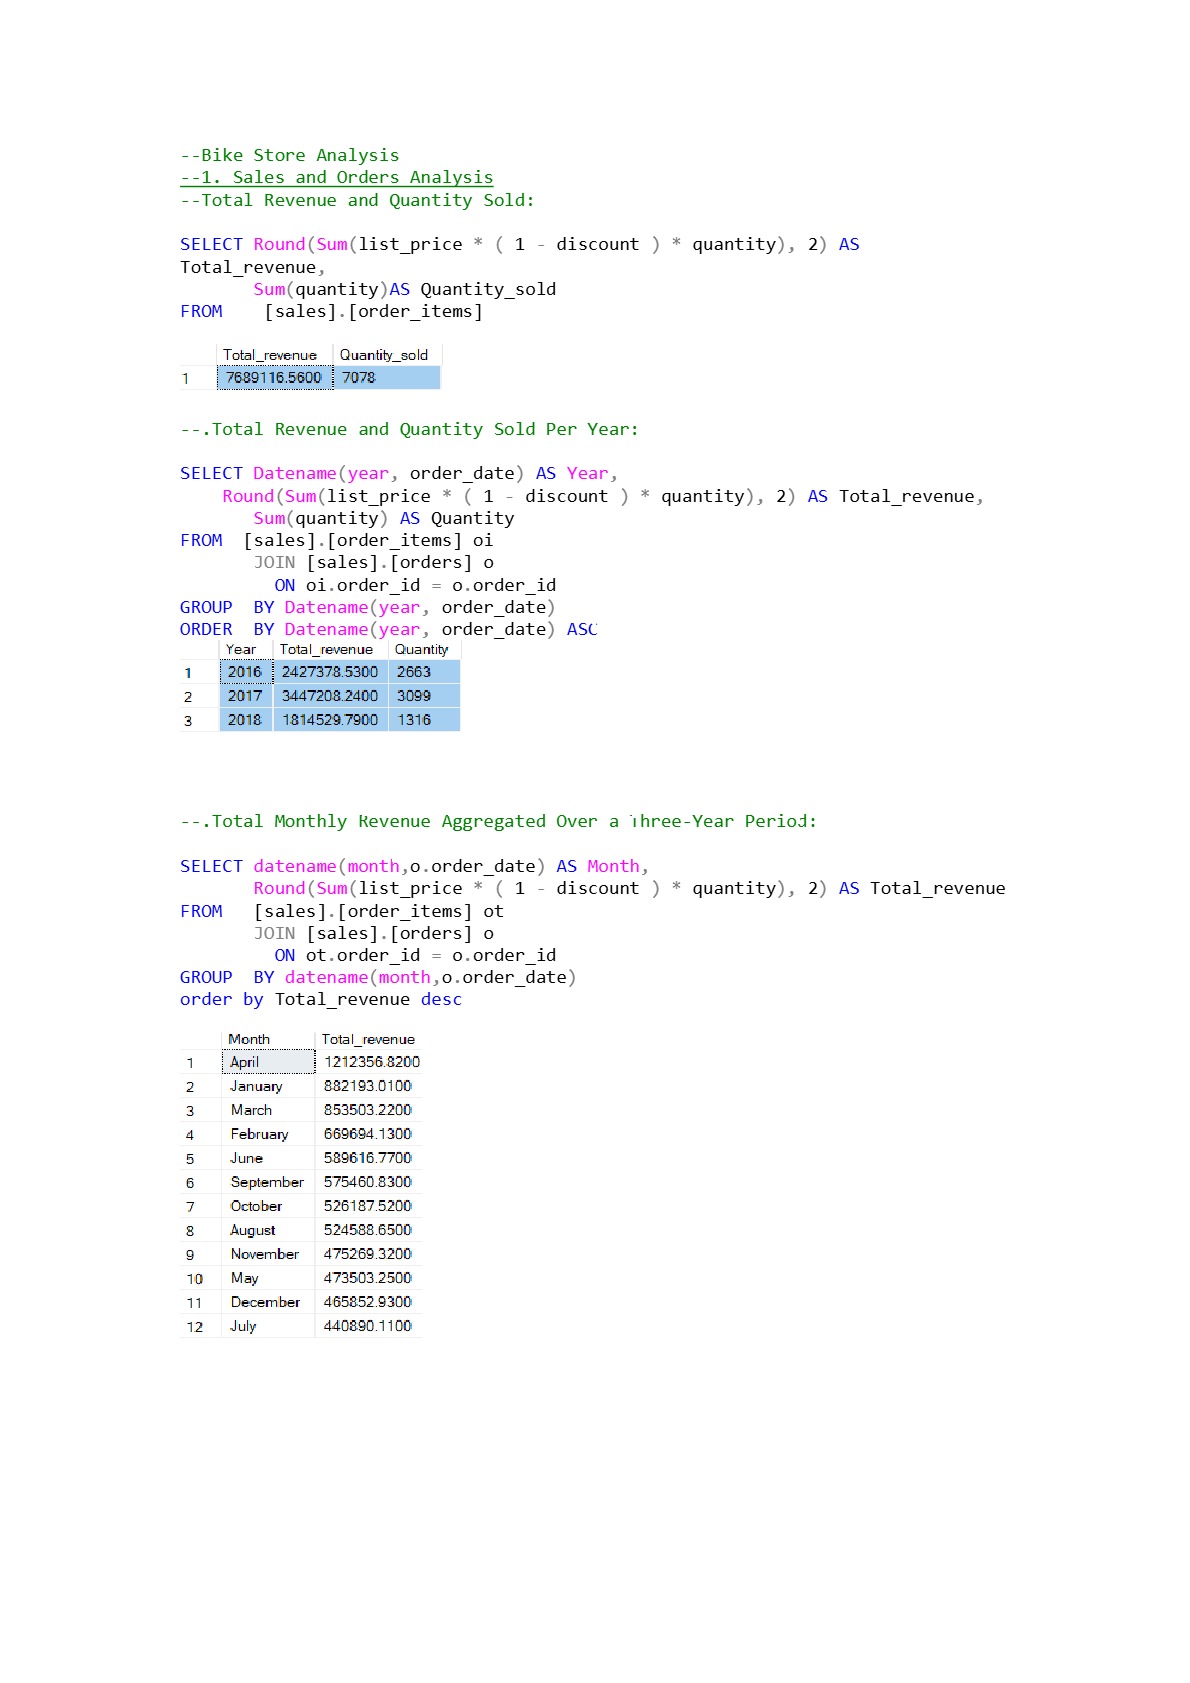Click the '--Total Revenue and Quantity Sold:' comment
Viewport: 1190px width, 1683px height.
[357, 200]
